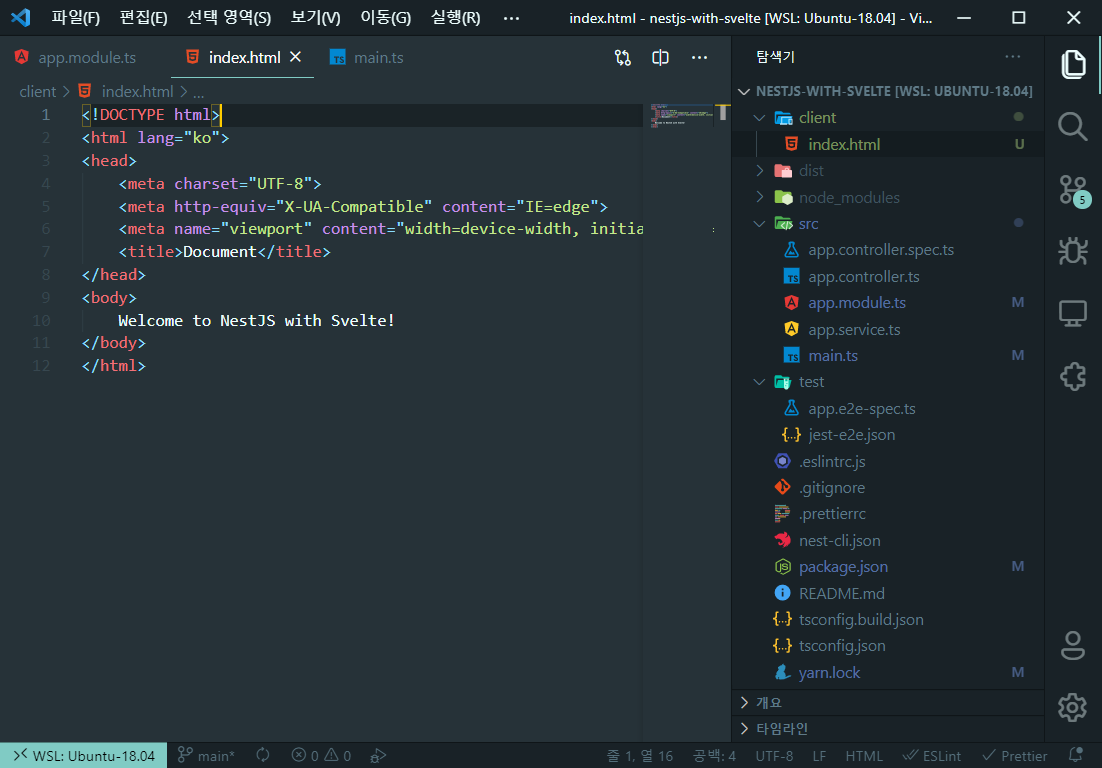Click client in the breadcrumb
Viewport: 1102px width, 768px height.
(37, 91)
